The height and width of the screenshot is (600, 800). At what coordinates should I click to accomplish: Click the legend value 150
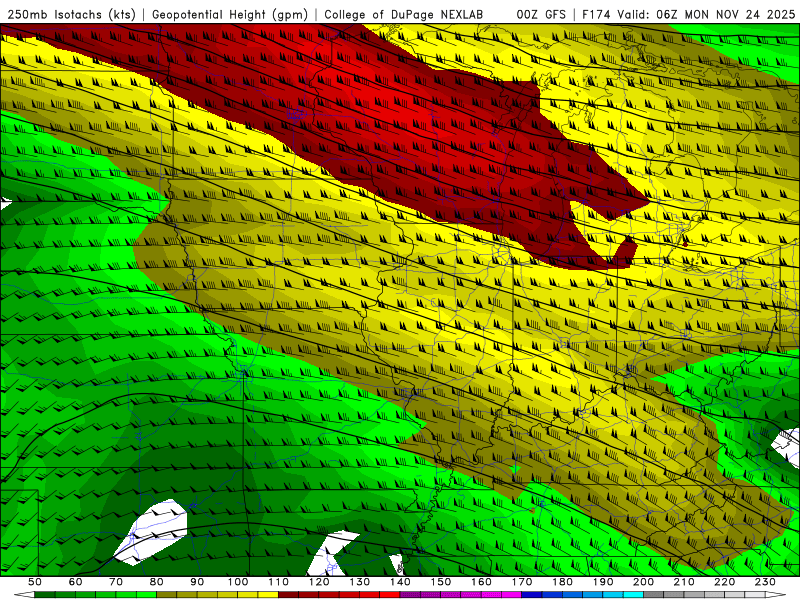(441, 582)
